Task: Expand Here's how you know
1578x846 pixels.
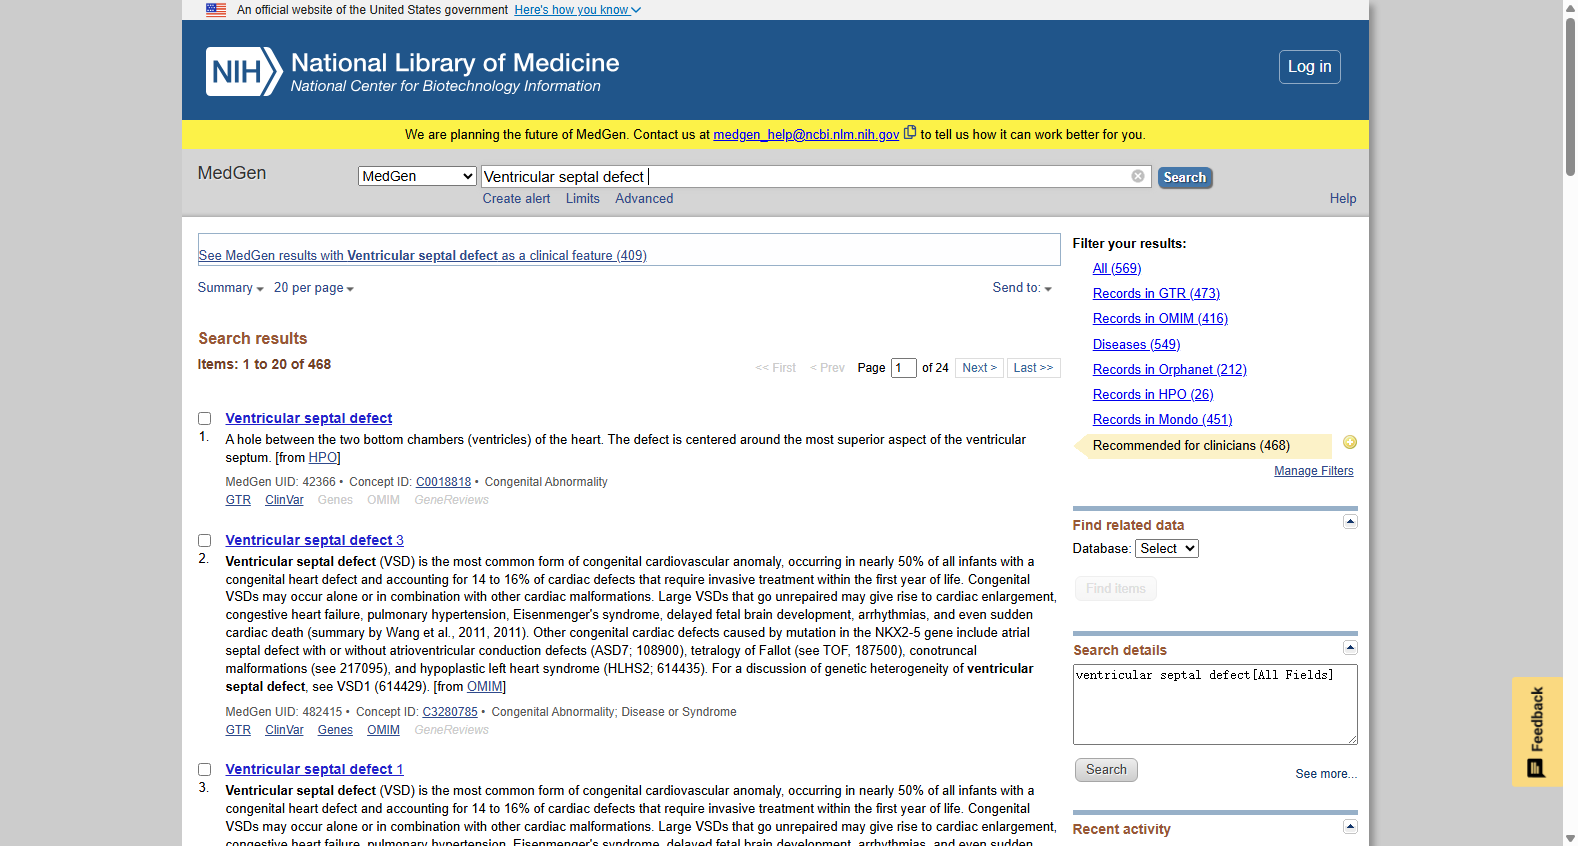Action: pos(578,10)
